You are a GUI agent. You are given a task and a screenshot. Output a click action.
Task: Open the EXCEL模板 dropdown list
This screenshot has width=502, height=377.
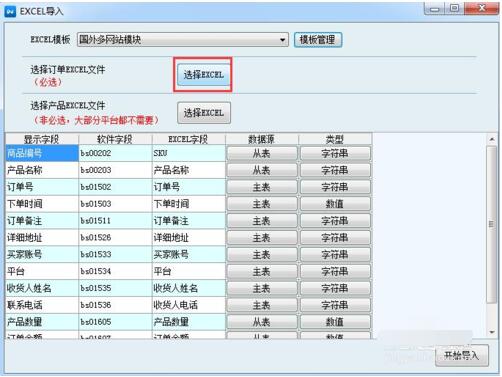pyautogui.click(x=183, y=40)
